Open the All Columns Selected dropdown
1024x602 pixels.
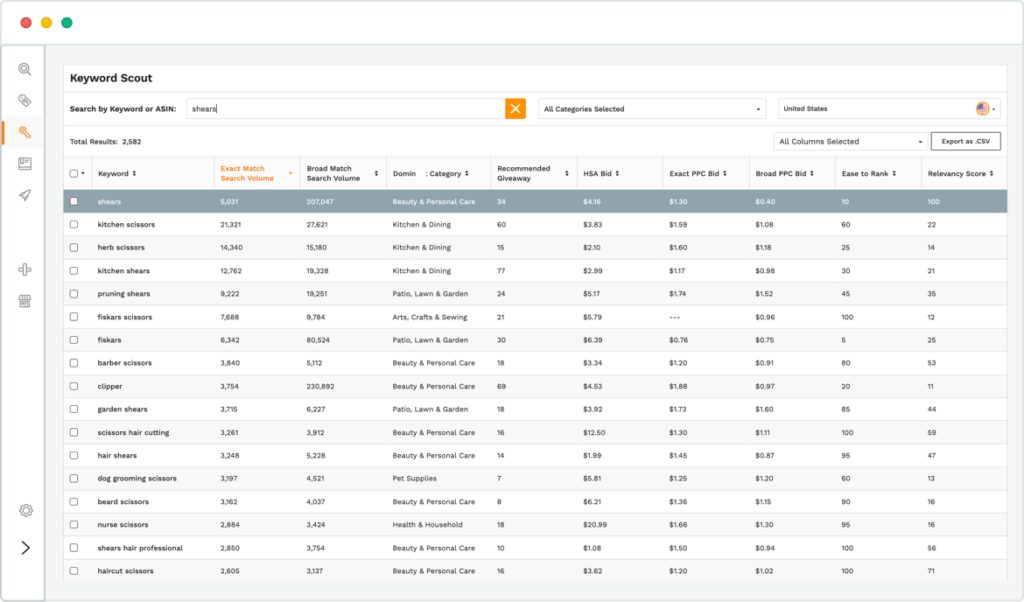[850, 142]
